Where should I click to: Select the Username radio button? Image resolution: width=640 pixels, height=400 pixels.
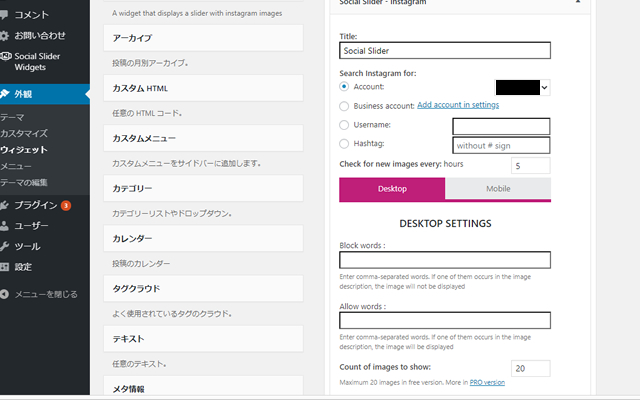(345, 125)
